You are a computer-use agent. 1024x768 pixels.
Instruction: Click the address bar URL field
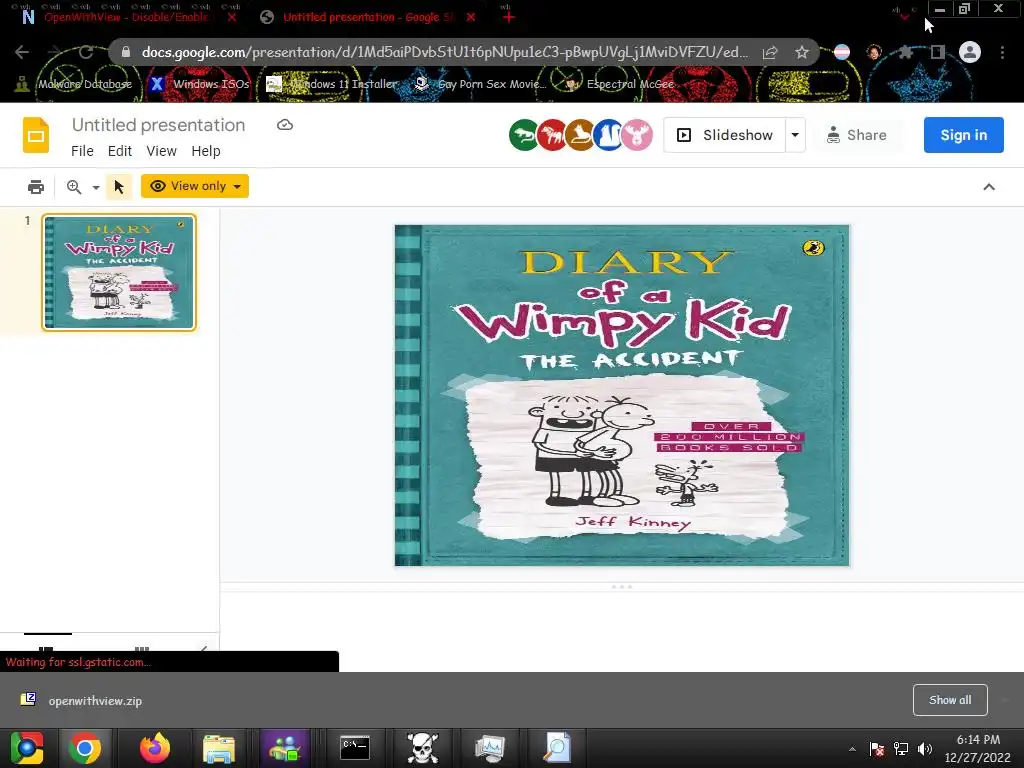[444, 52]
